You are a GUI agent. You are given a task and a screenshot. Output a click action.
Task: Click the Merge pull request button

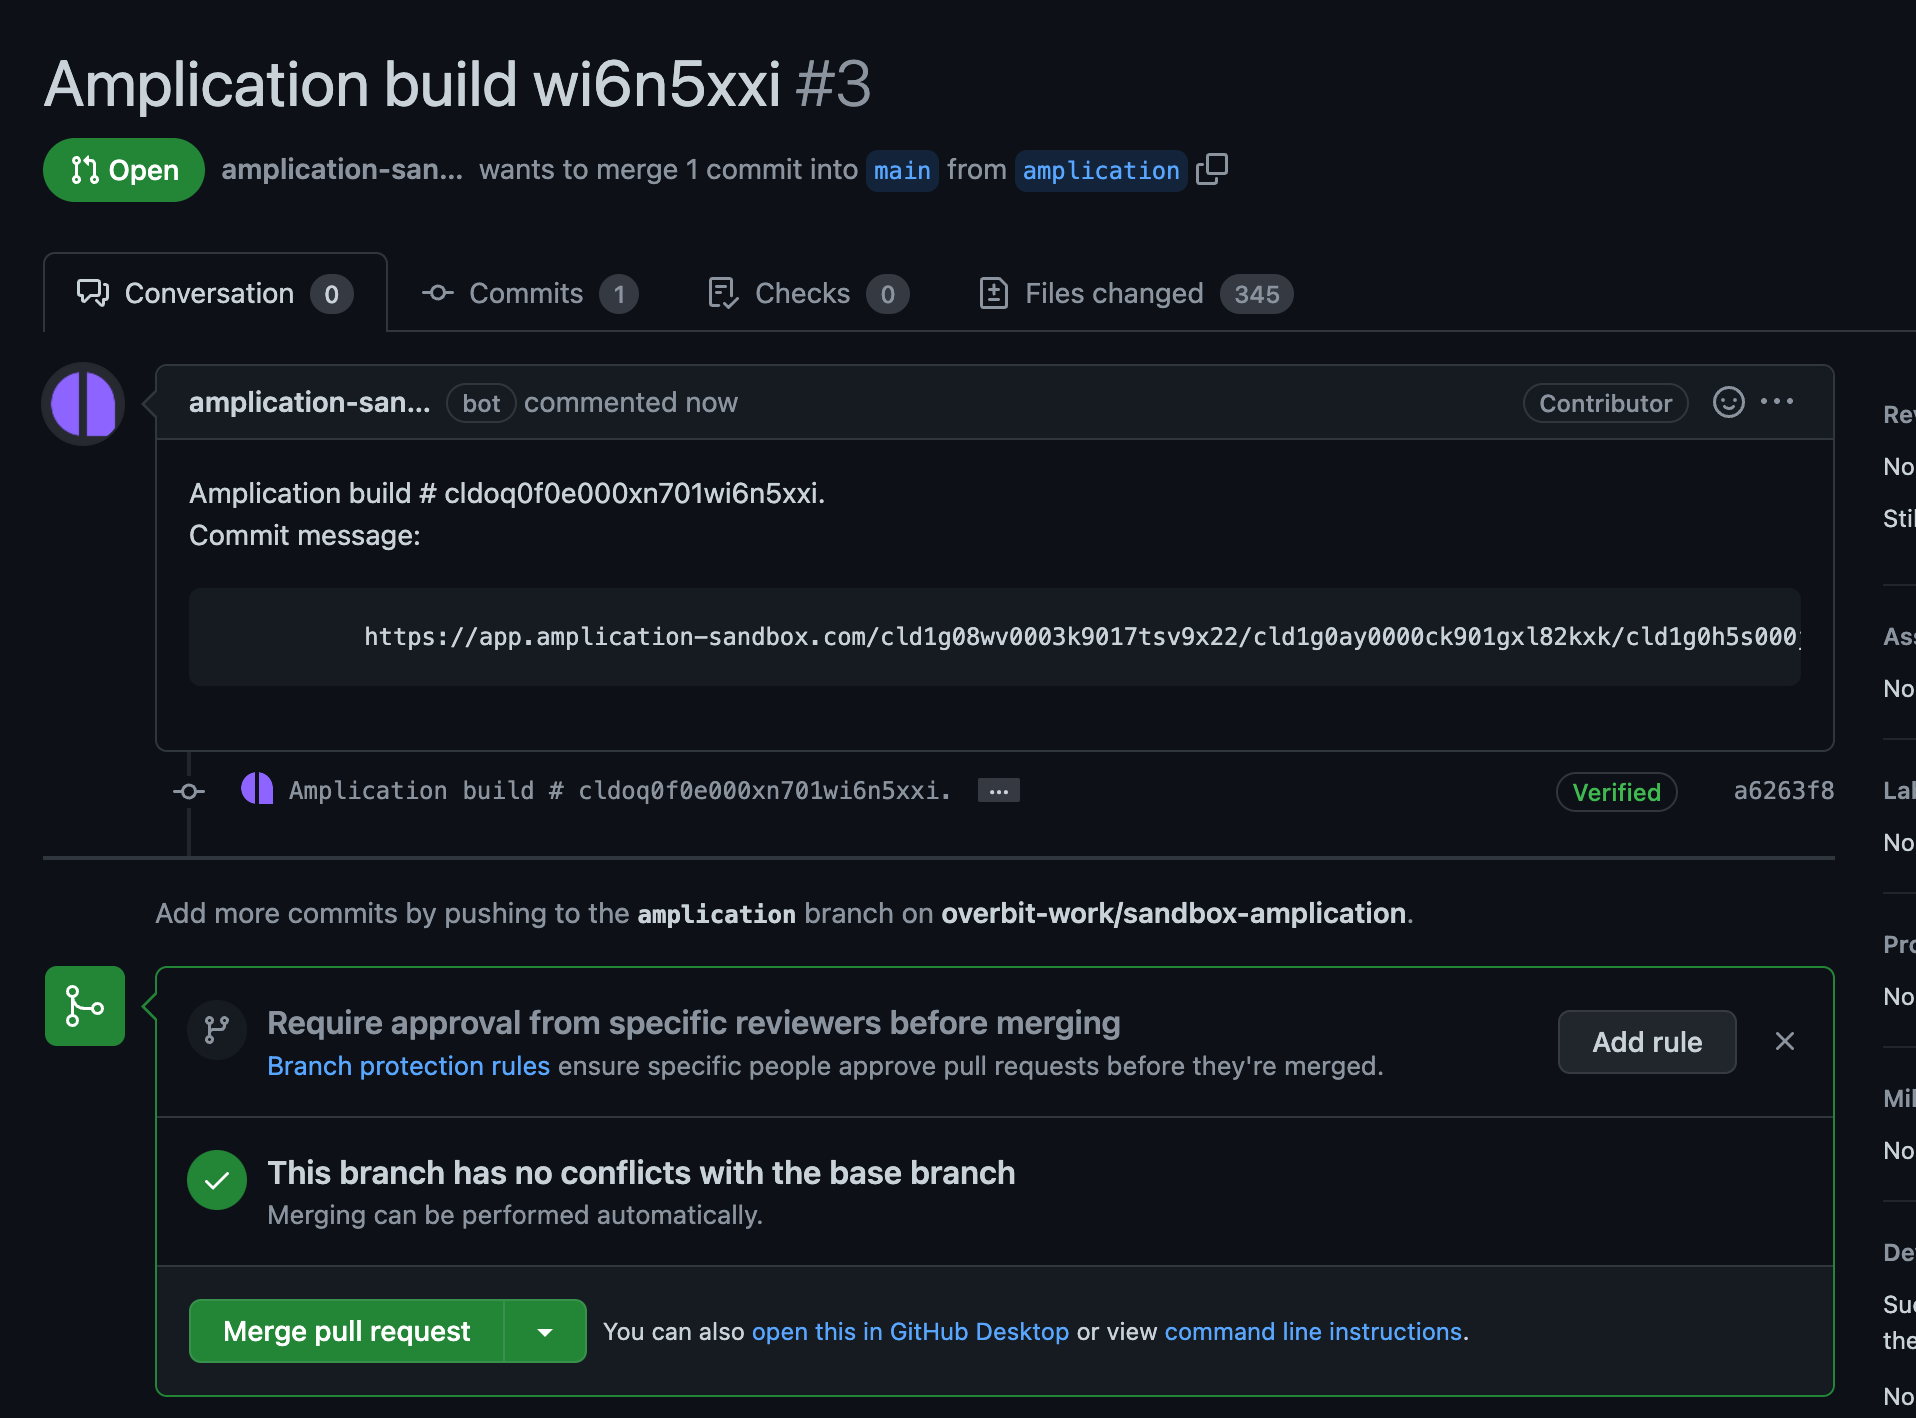tap(347, 1331)
